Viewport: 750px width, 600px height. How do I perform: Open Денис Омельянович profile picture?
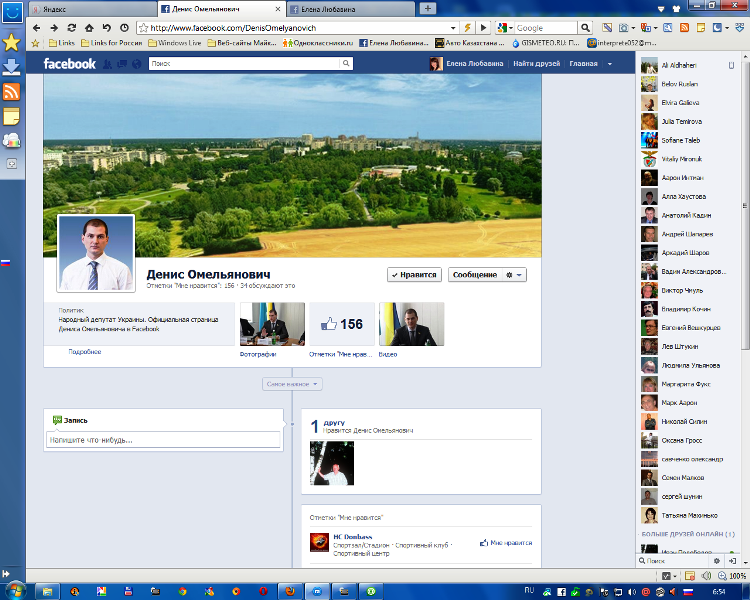tap(96, 253)
